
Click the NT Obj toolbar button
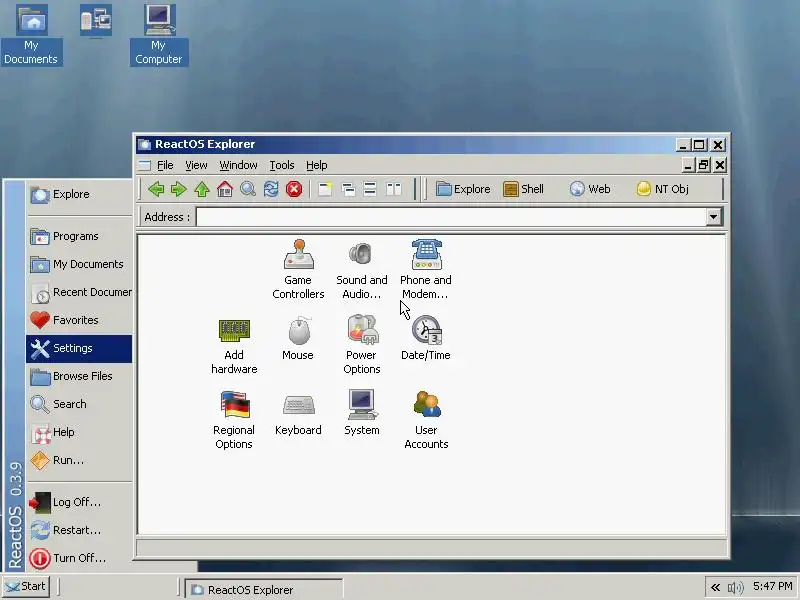[663, 189]
